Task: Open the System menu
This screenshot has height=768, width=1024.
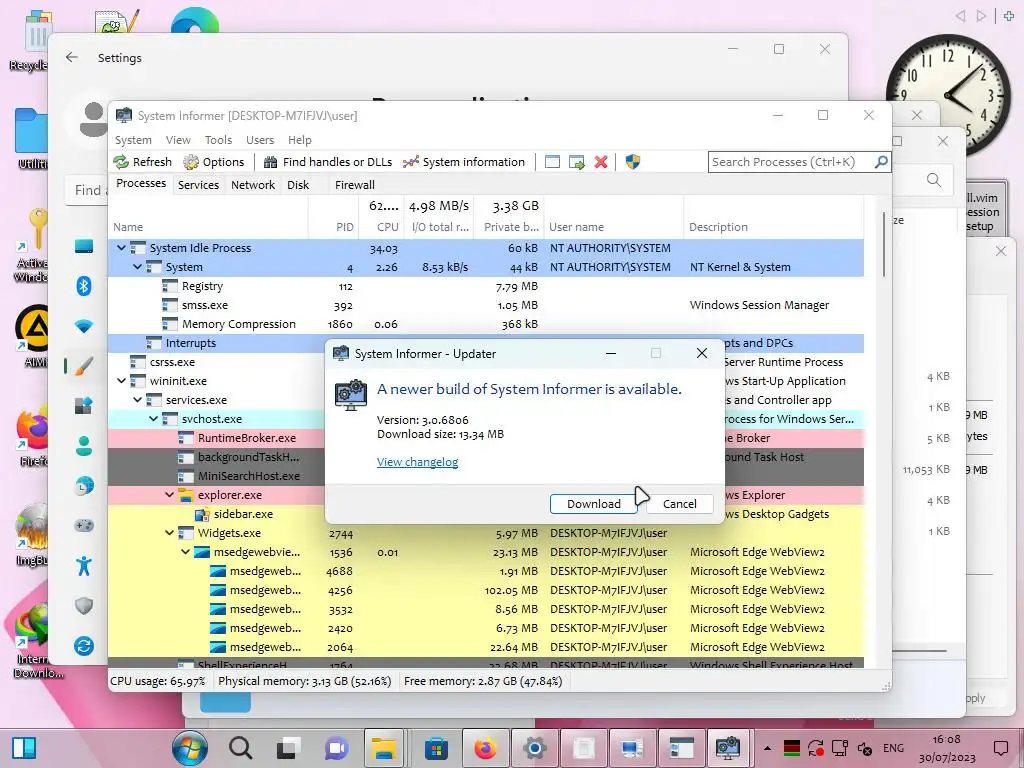Action: click(133, 140)
